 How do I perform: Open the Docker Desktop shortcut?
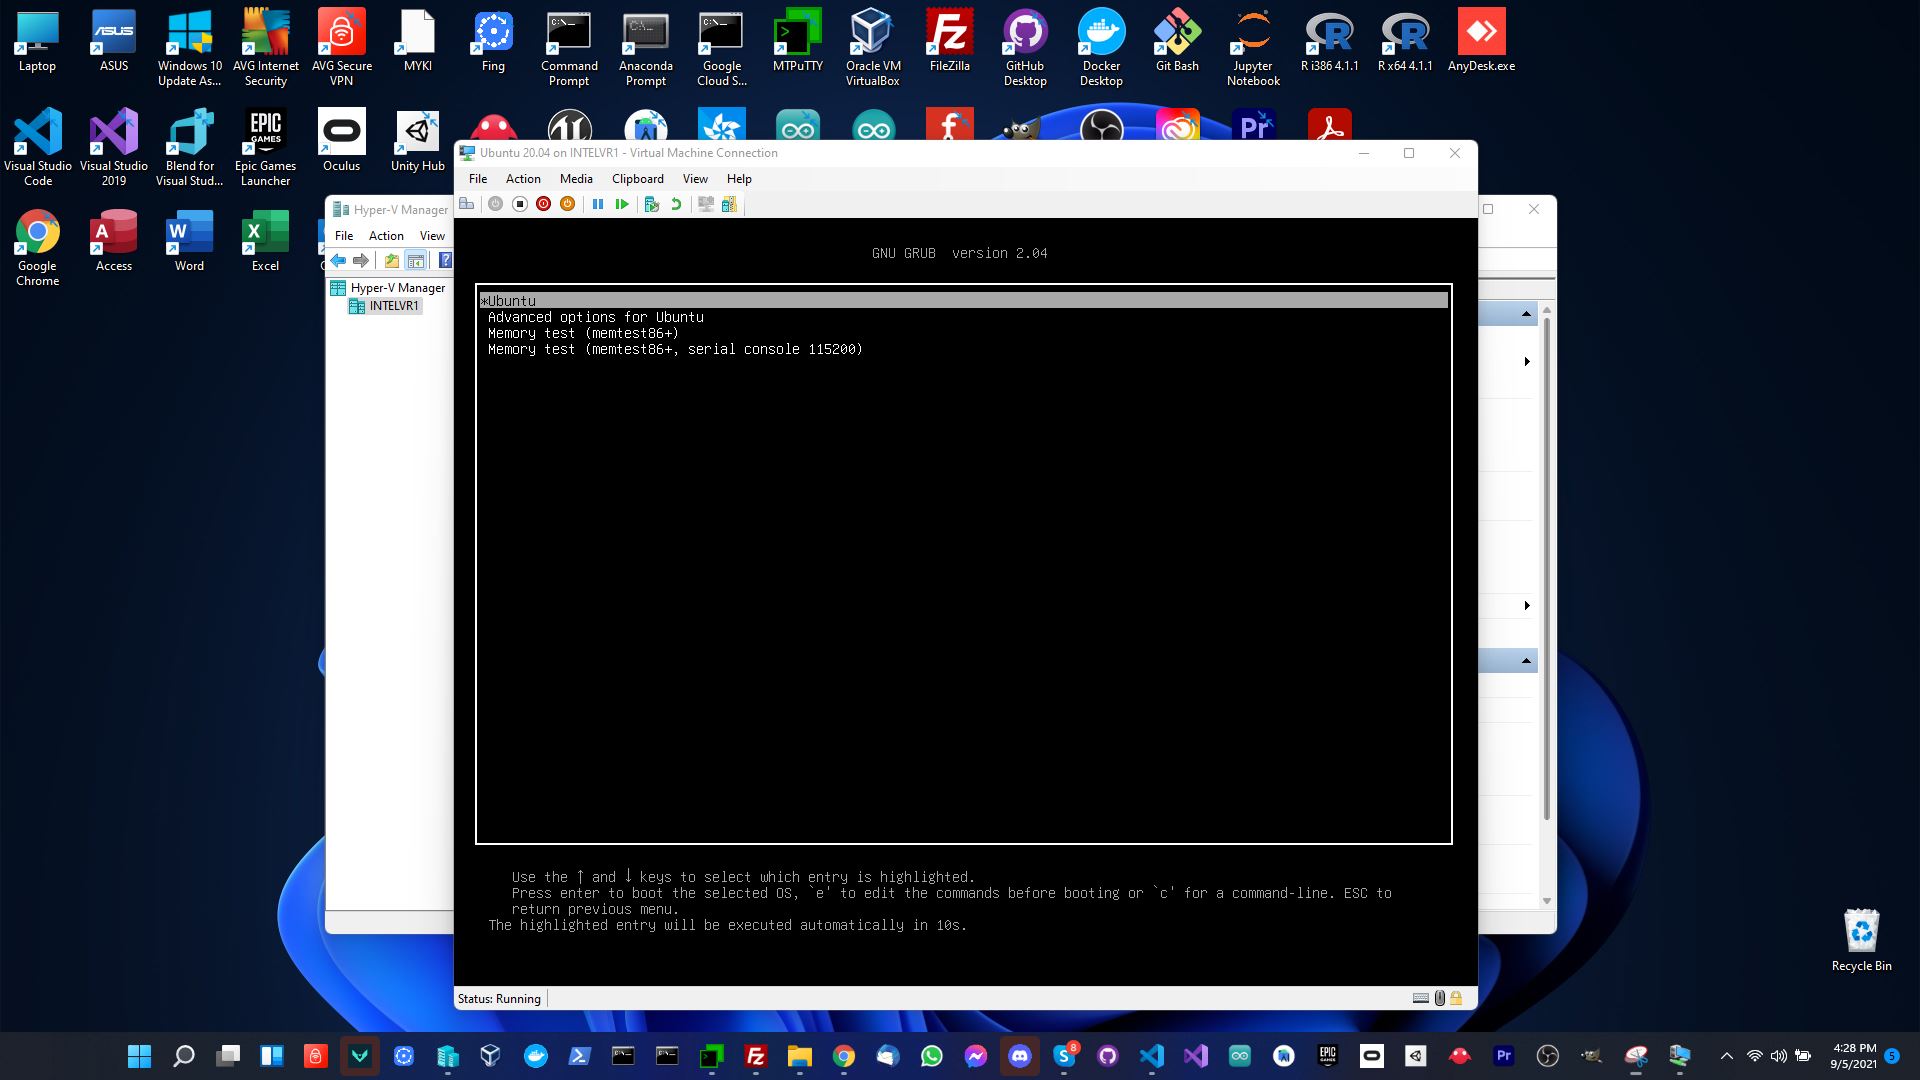click(x=1101, y=48)
